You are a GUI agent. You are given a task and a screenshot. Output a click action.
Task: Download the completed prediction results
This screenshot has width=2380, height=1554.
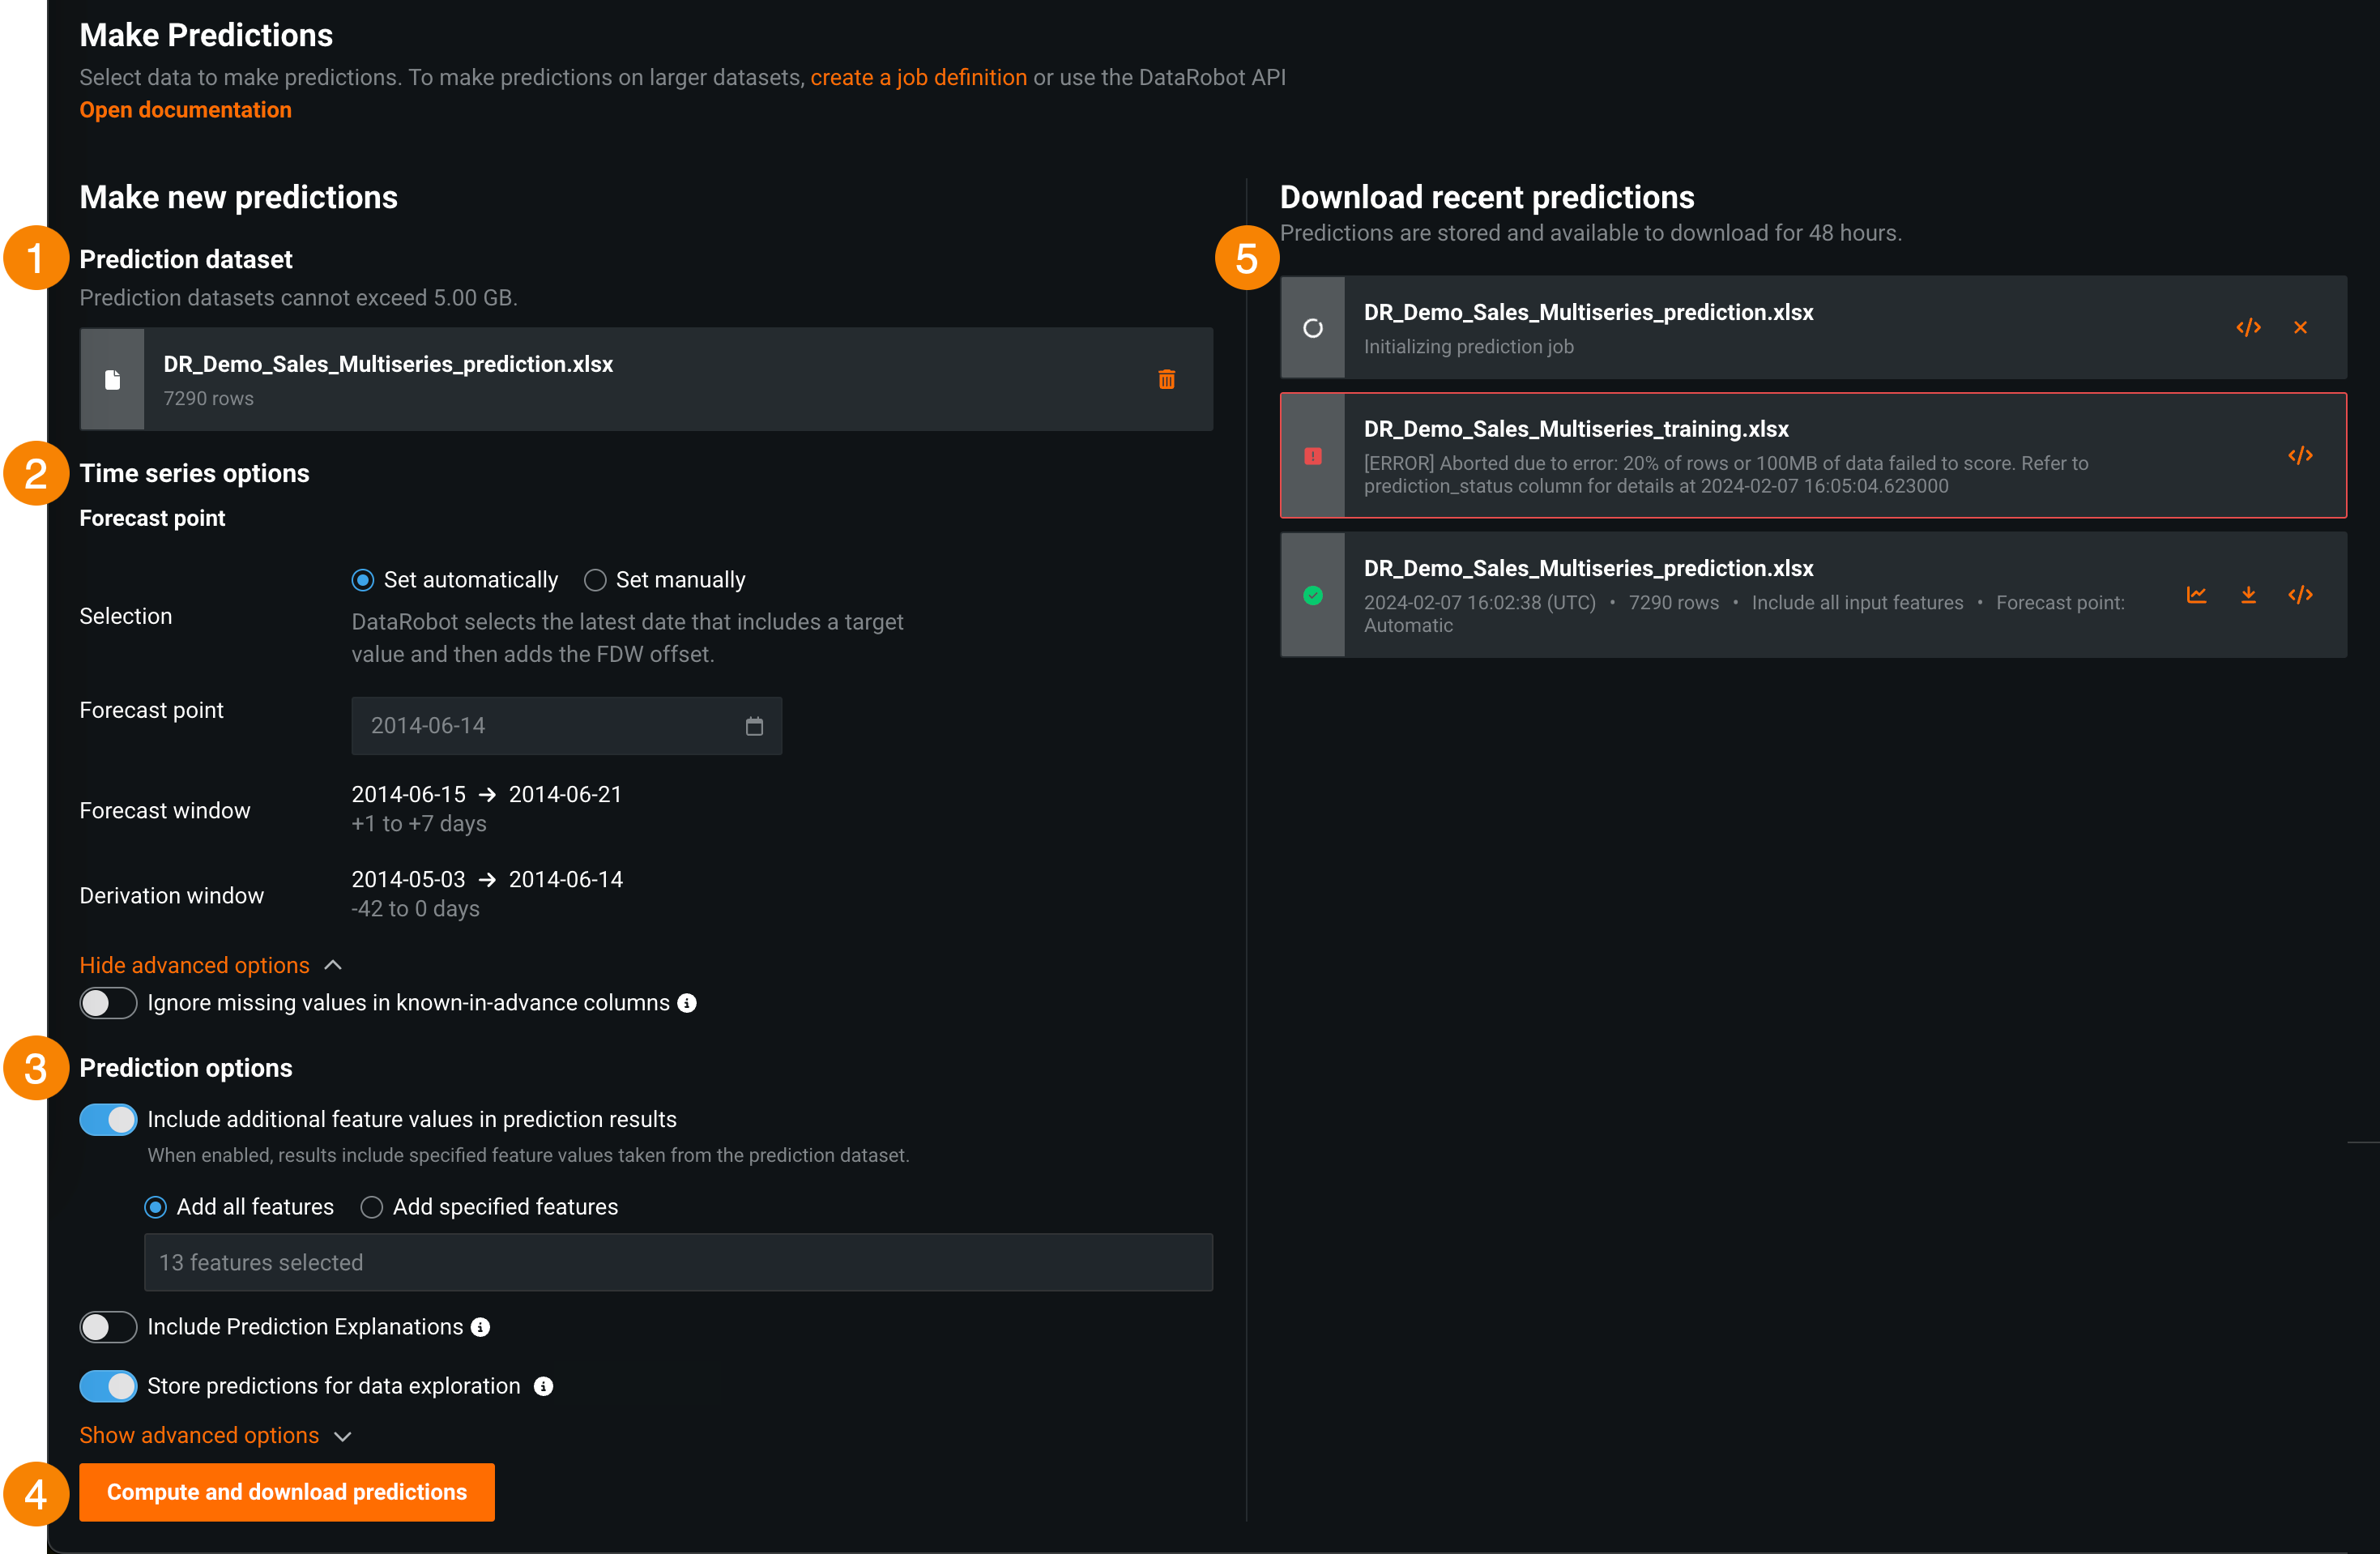click(x=2248, y=595)
